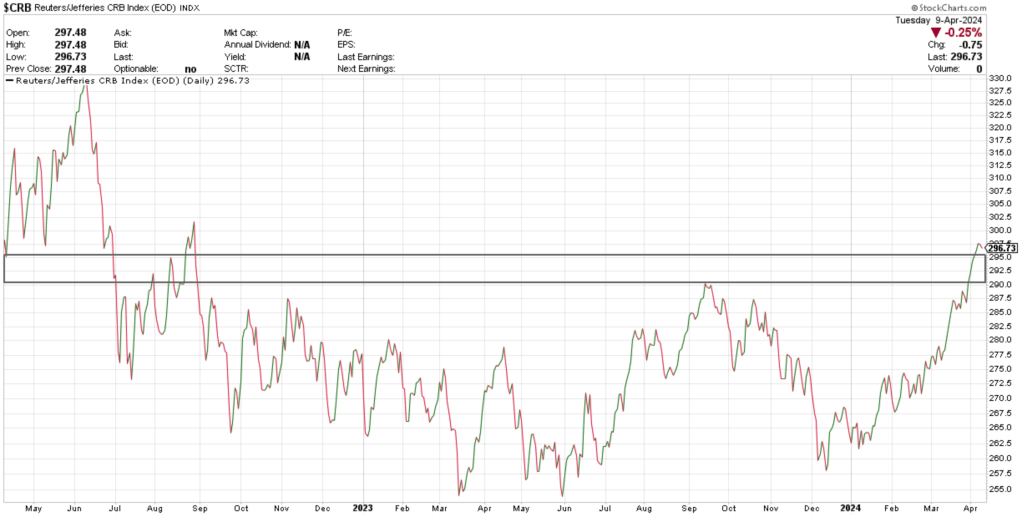Select the INDX exchange label in header

click(x=190, y=8)
